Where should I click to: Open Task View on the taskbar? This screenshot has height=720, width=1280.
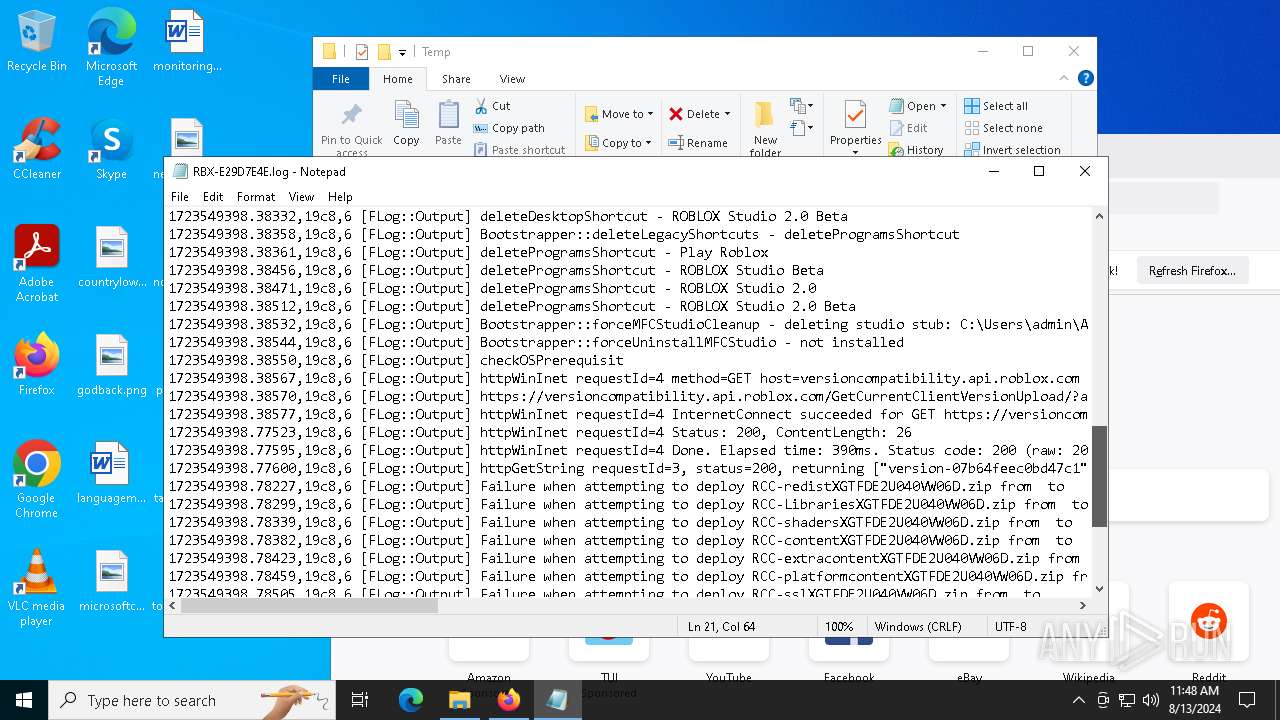coord(360,700)
